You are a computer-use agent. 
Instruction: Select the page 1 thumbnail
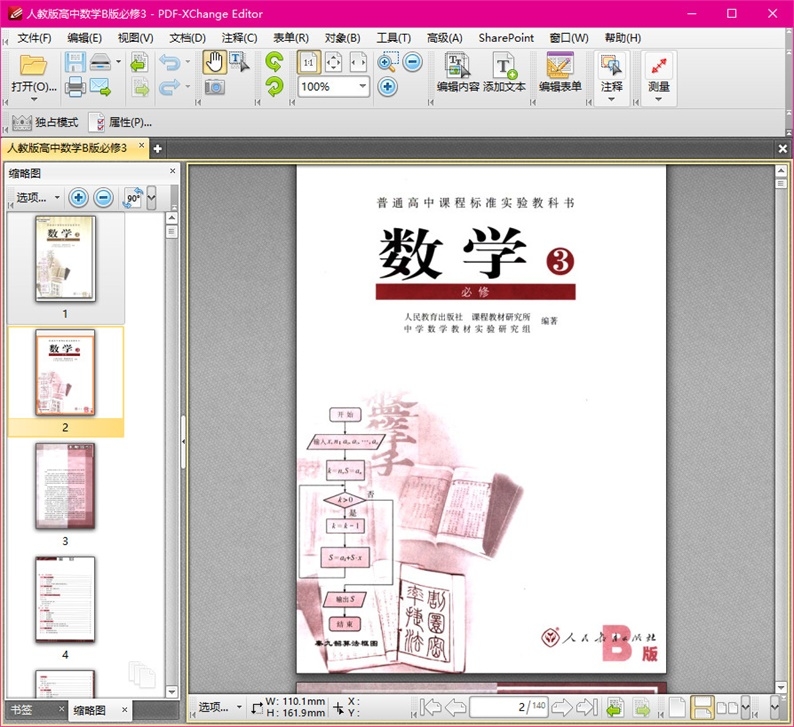(65, 259)
